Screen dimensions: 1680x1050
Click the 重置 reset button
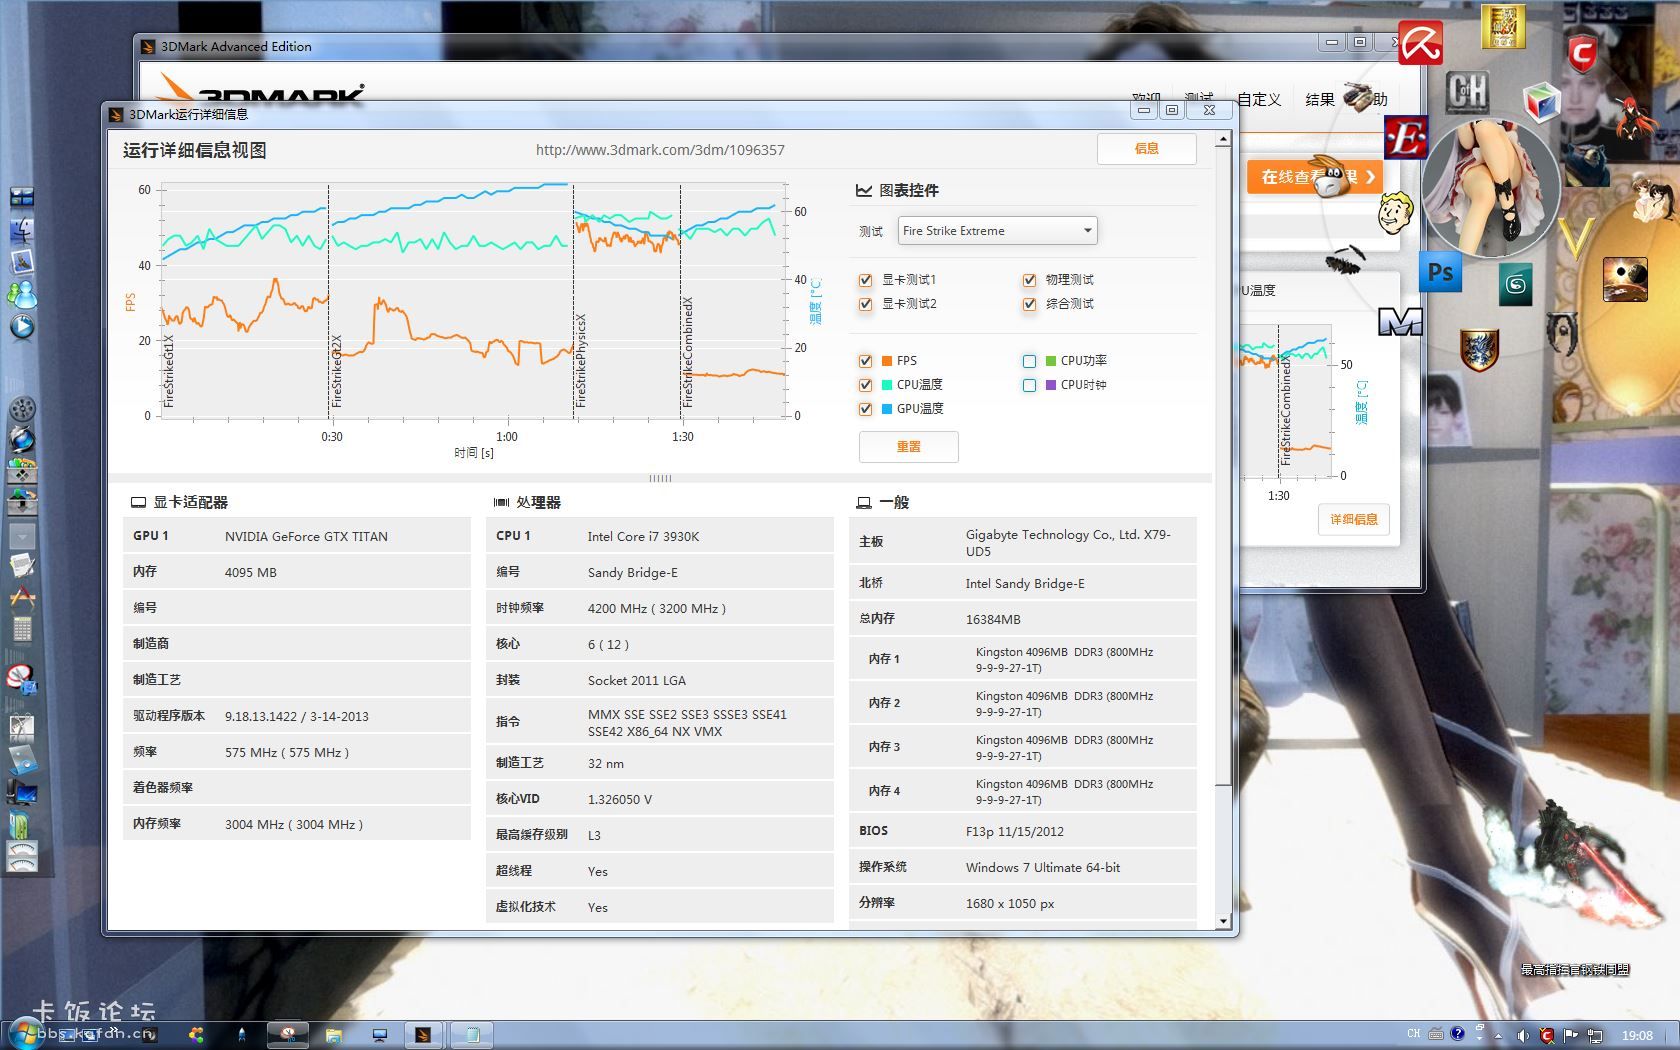[x=908, y=447]
